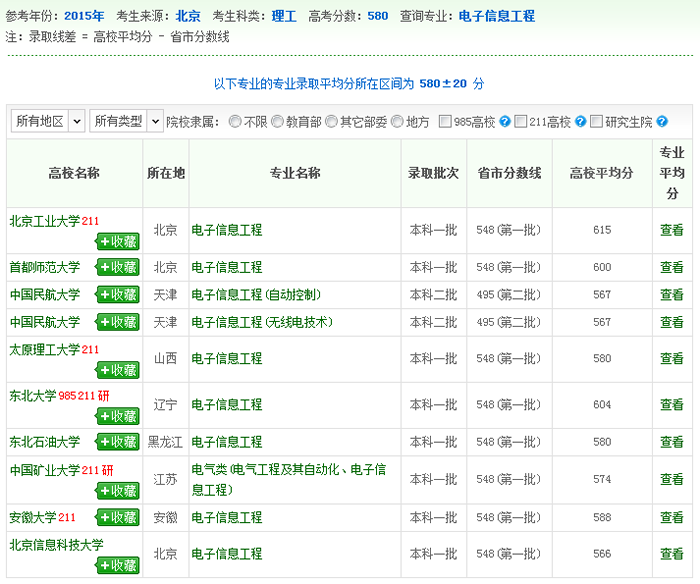700x584 pixels.
Task: Open 中国矿业大学 university link
Action: [x=45, y=470]
